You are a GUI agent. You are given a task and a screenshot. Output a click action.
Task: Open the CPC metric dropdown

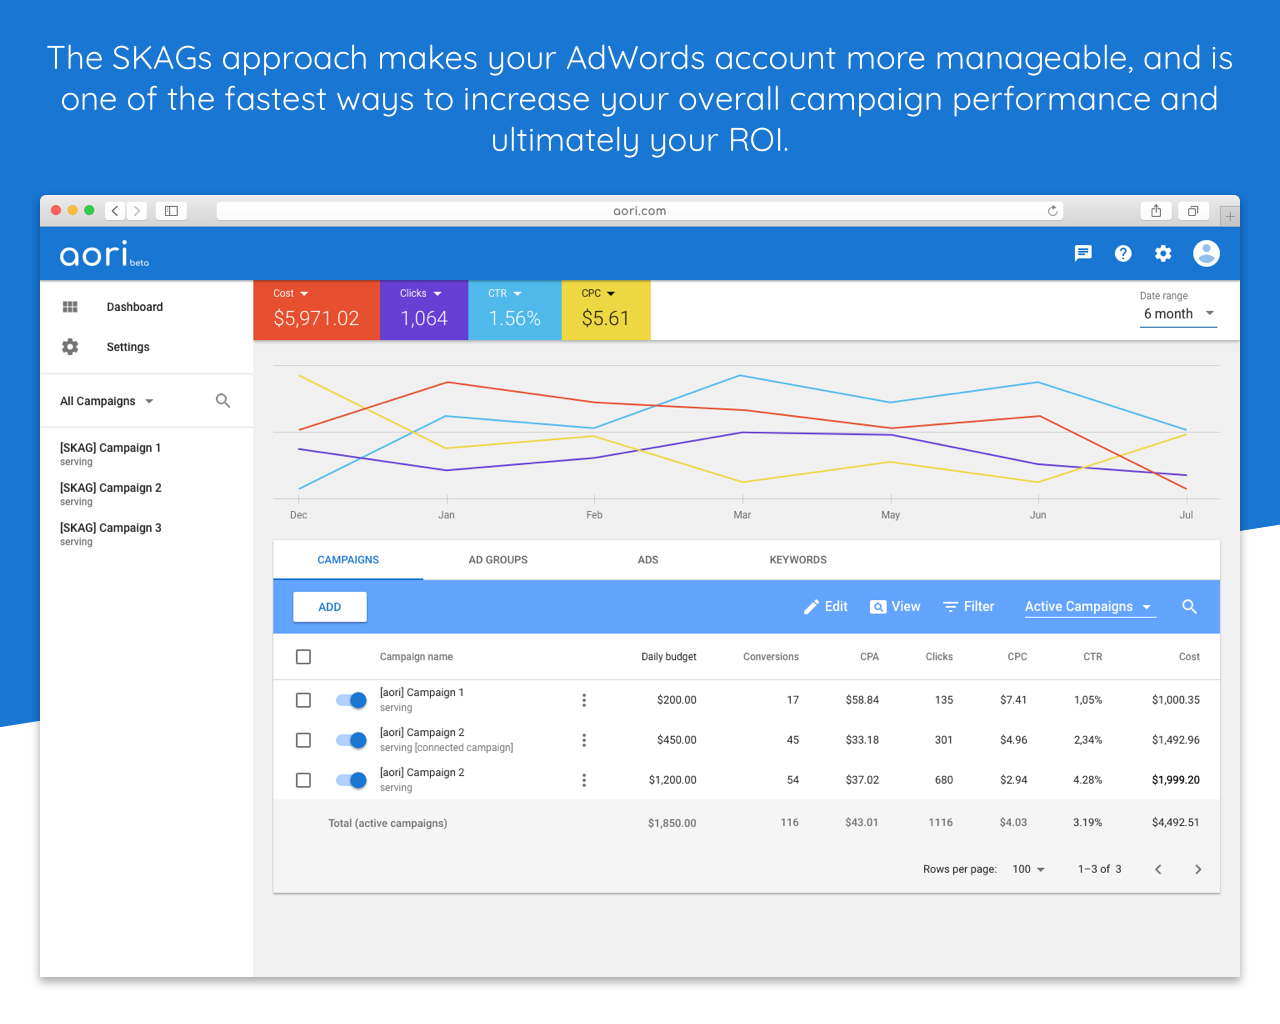pyautogui.click(x=598, y=294)
